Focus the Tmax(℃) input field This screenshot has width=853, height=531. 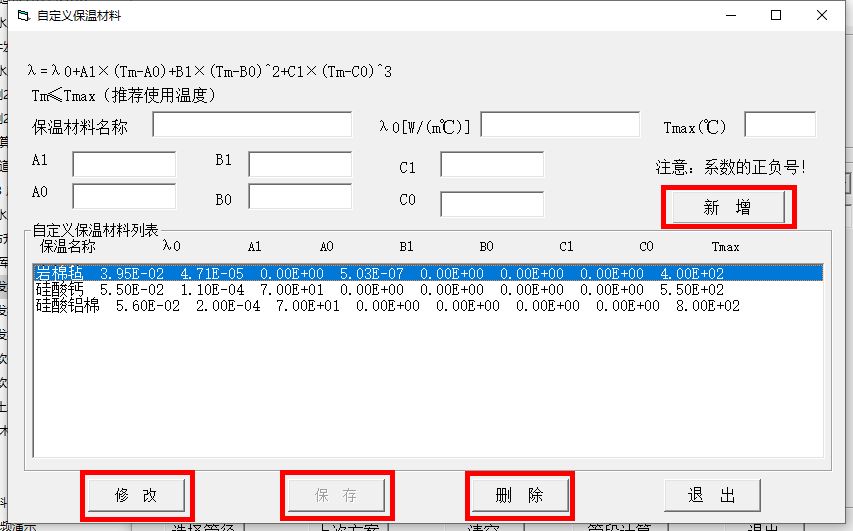(780, 125)
